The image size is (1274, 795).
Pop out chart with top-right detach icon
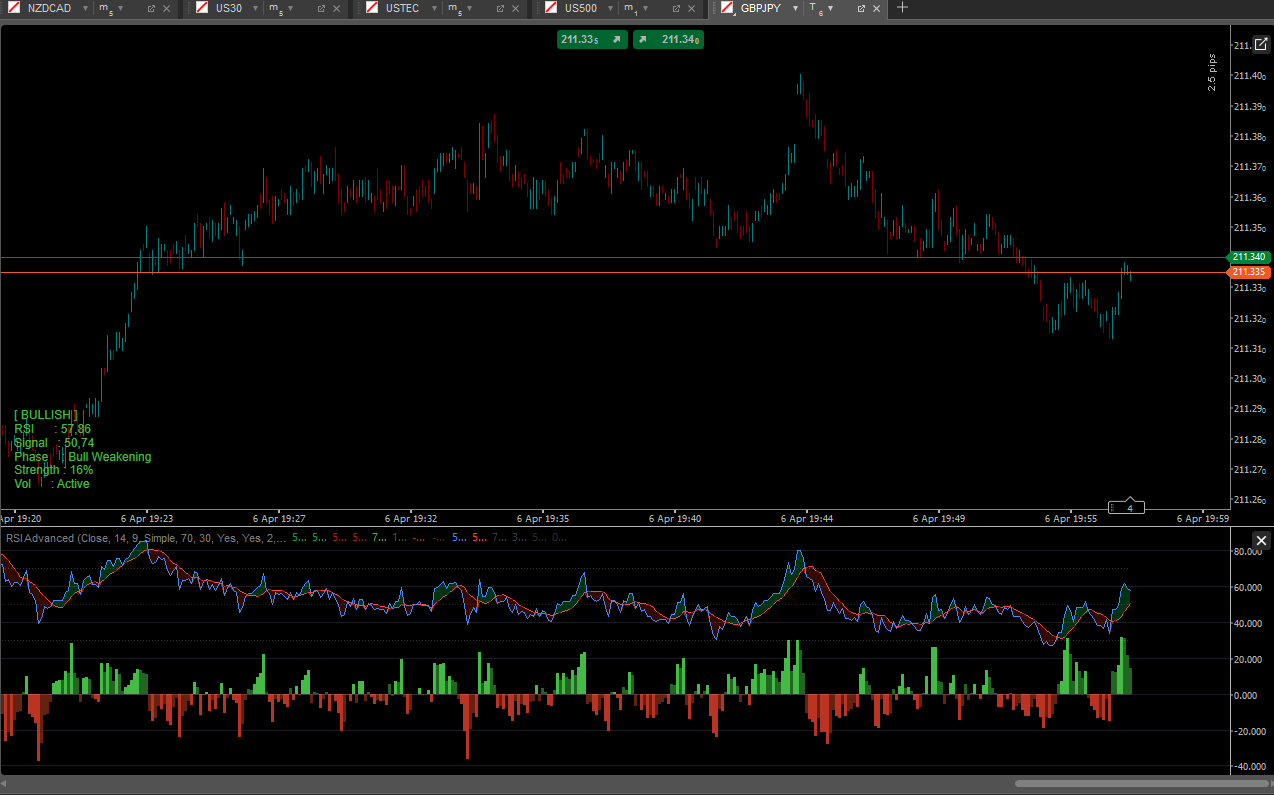coord(1260,44)
